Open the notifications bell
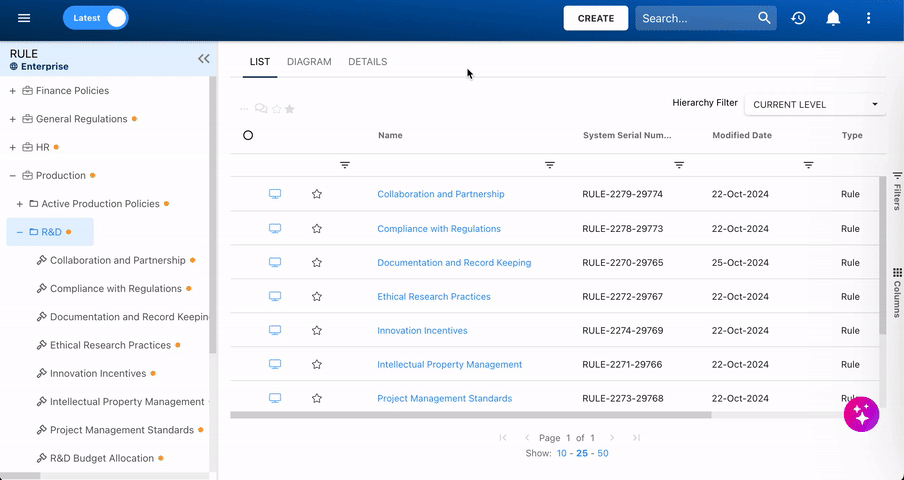 point(833,18)
